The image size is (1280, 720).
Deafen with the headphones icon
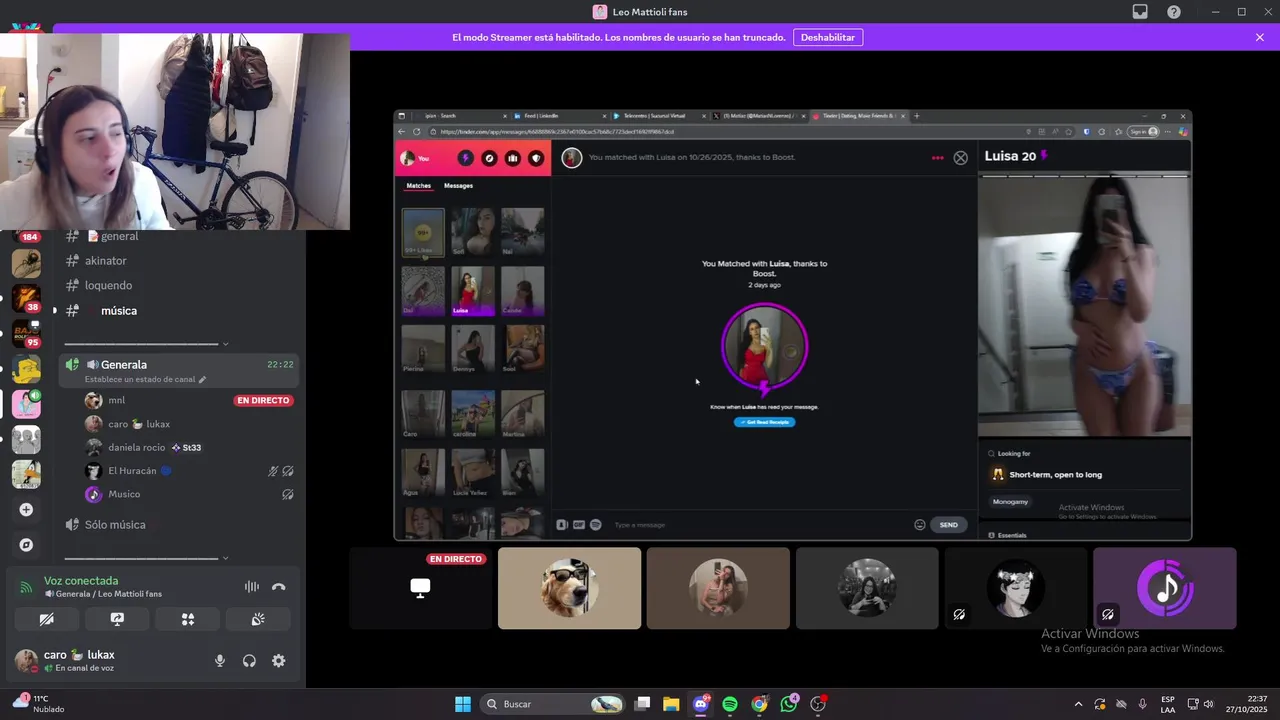[x=249, y=661]
